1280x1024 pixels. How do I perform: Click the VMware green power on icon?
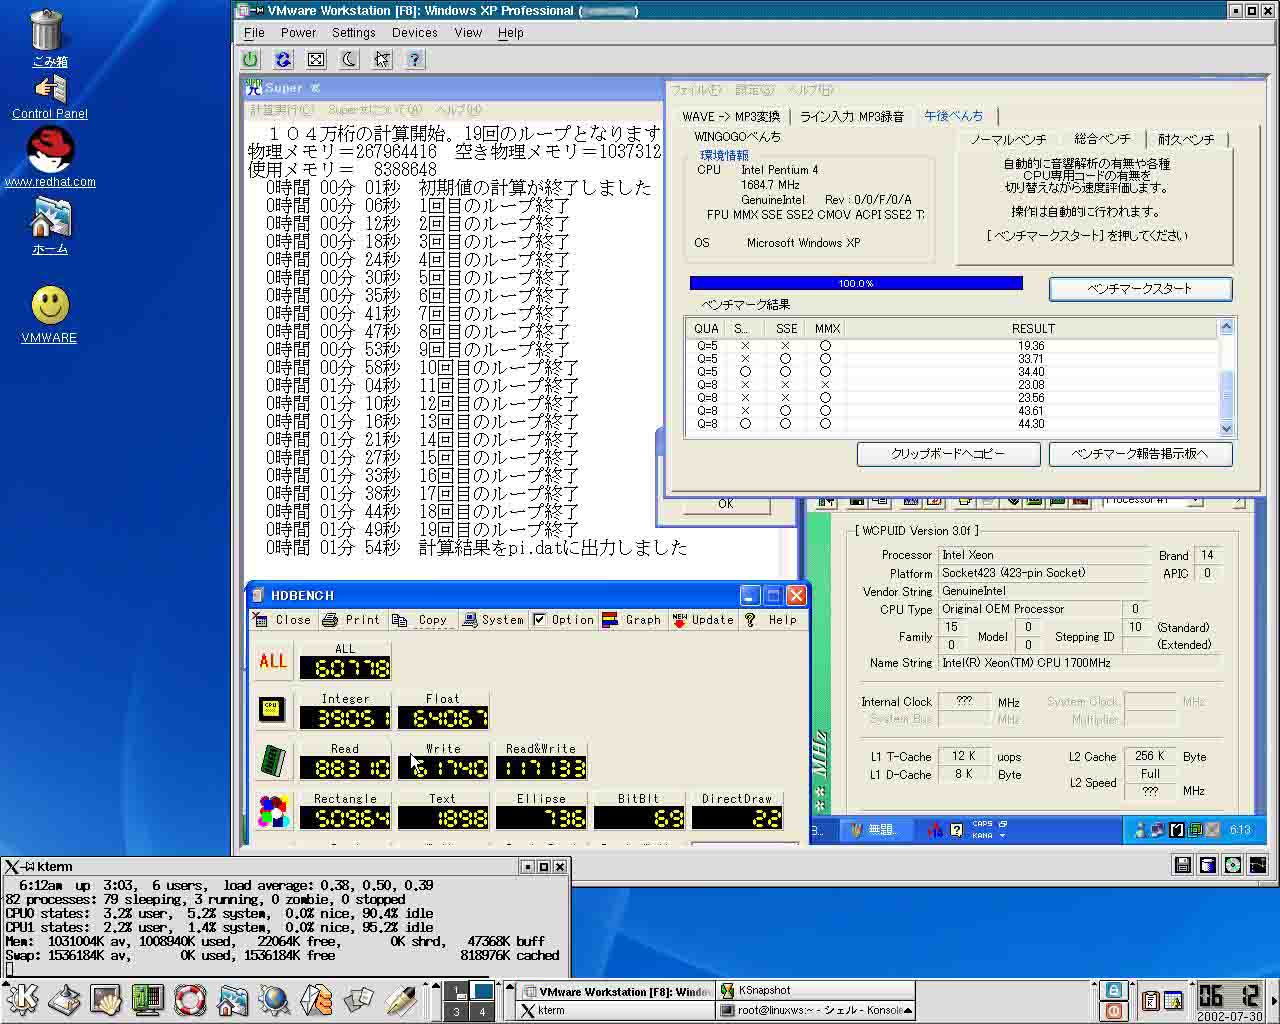[x=250, y=60]
